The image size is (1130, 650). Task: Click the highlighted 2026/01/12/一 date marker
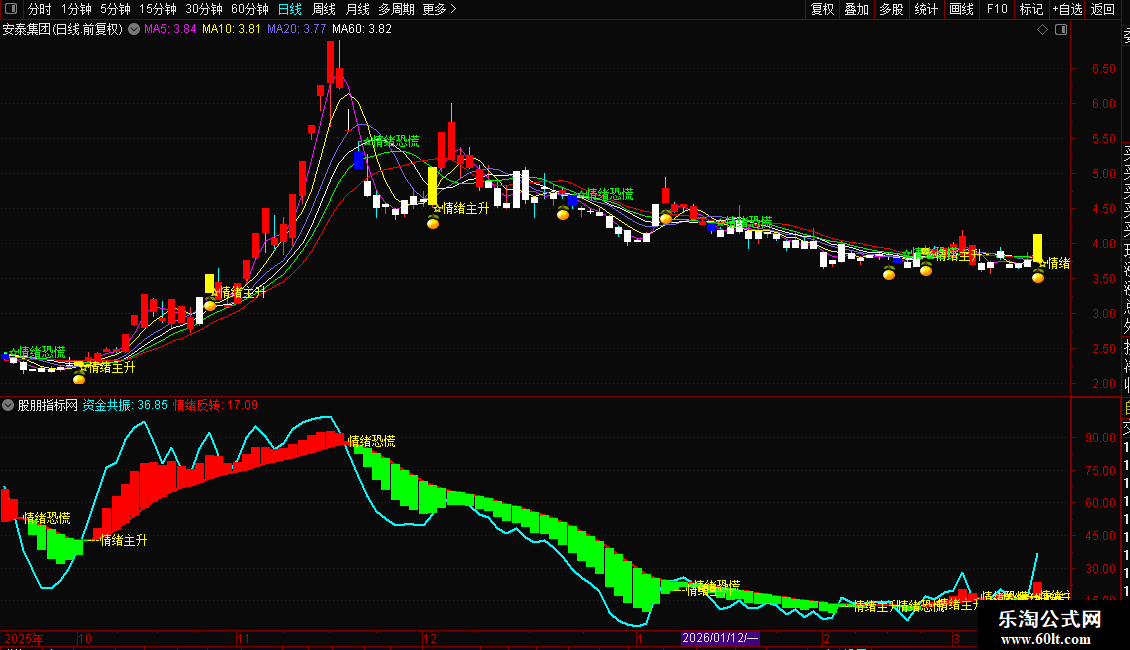click(720, 638)
